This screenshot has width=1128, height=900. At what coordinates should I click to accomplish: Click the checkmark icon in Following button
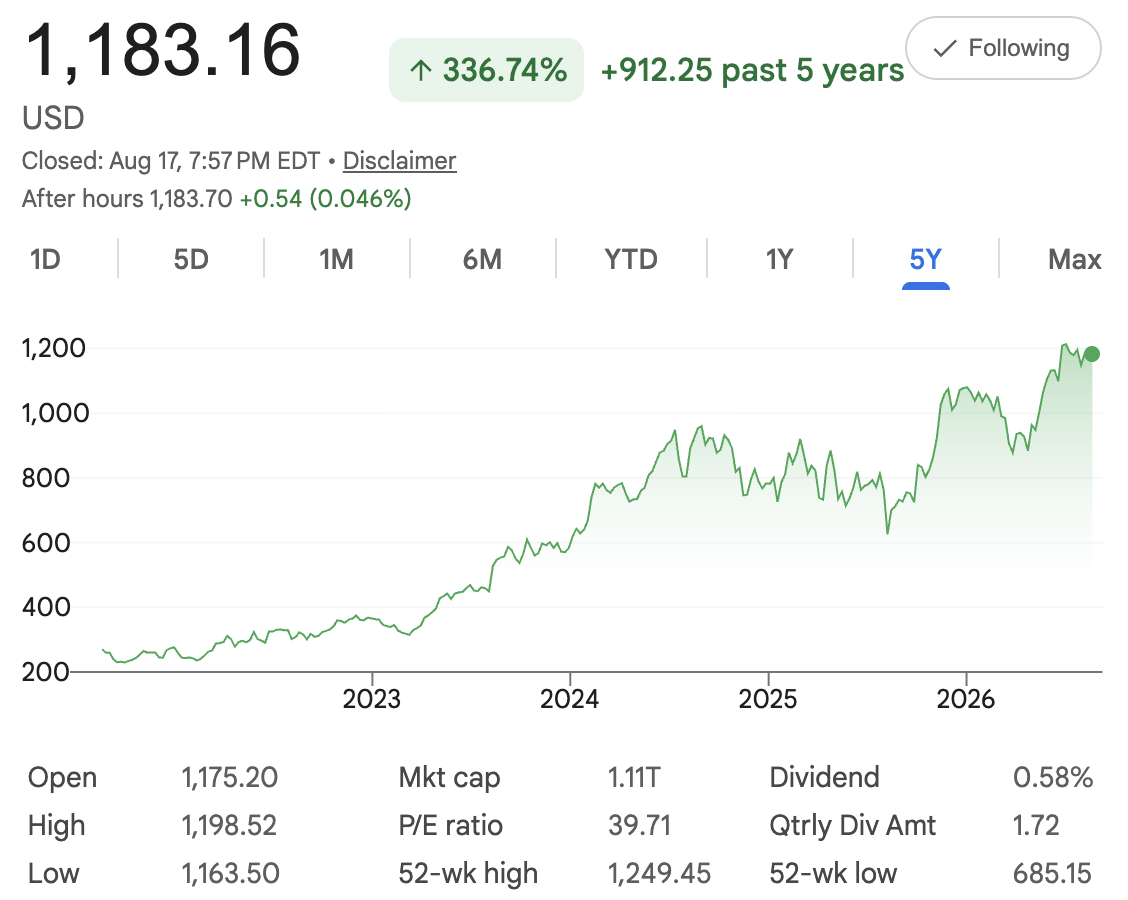tap(945, 49)
